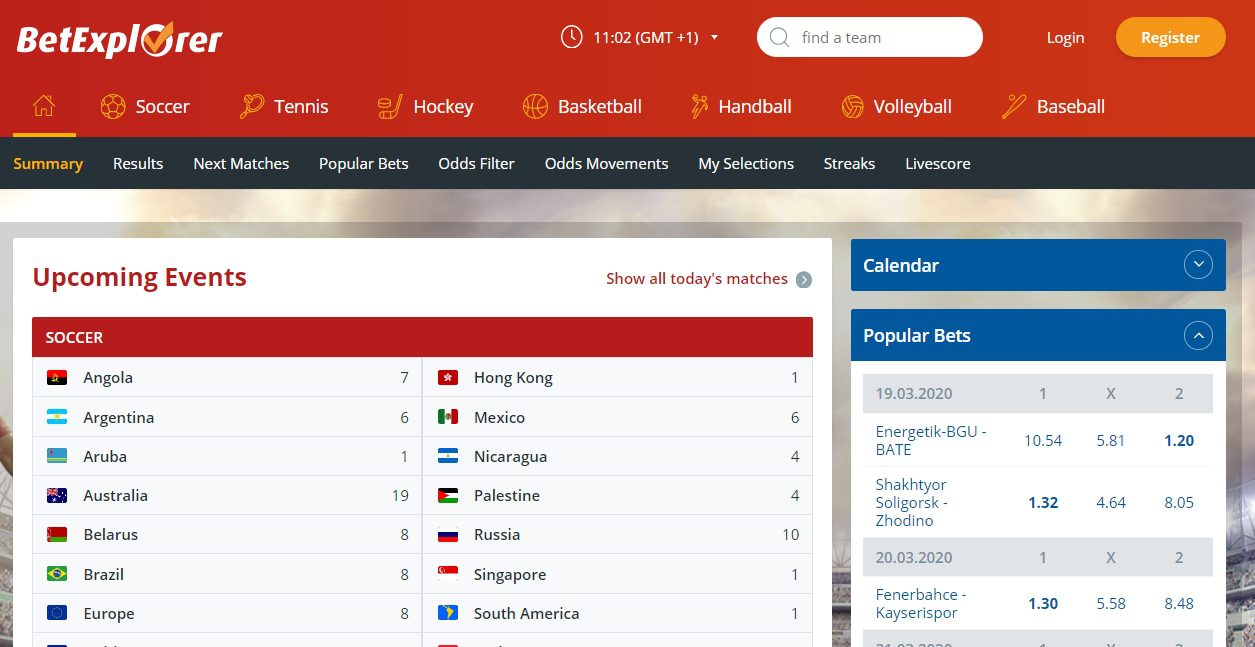Click the Register button
Screen dimensions: 1255x647
pyautogui.click(x=1170, y=37)
